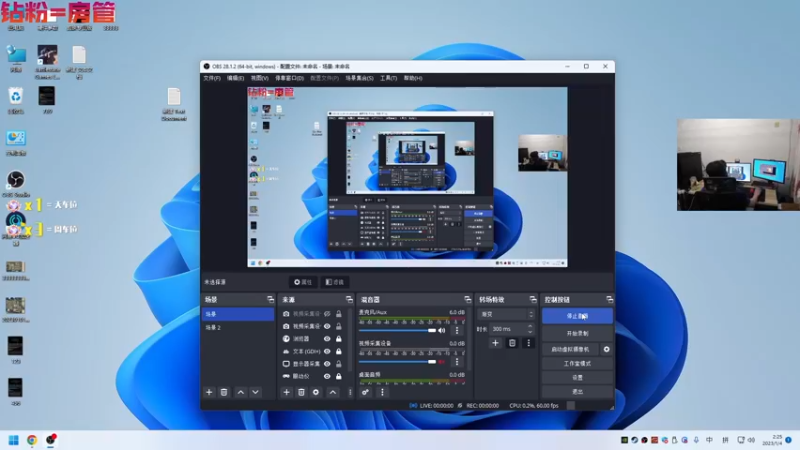
Task: Click 工作室模式 studio mode button
Action: (x=577, y=364)
